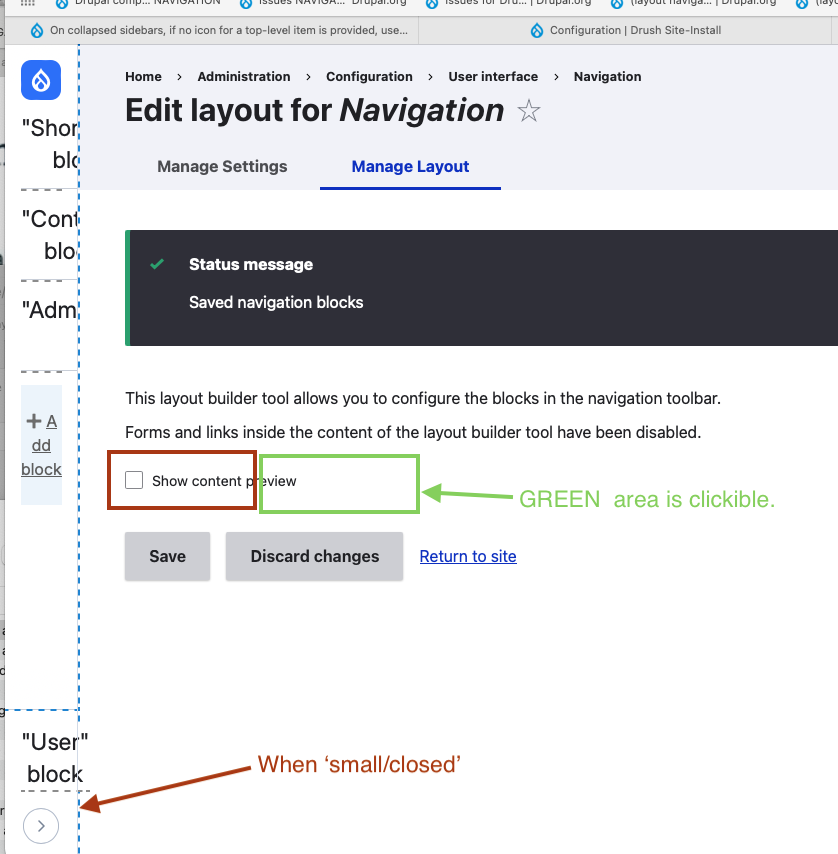Click the grid icon at top left
This screenshot has width=838, height=854.
27,4
